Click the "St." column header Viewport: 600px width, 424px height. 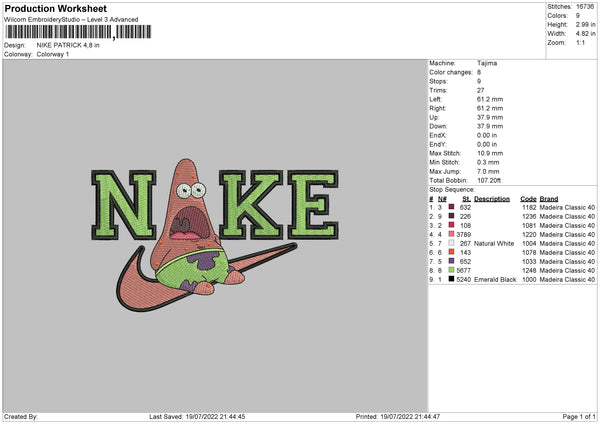[x=466, y=199]
